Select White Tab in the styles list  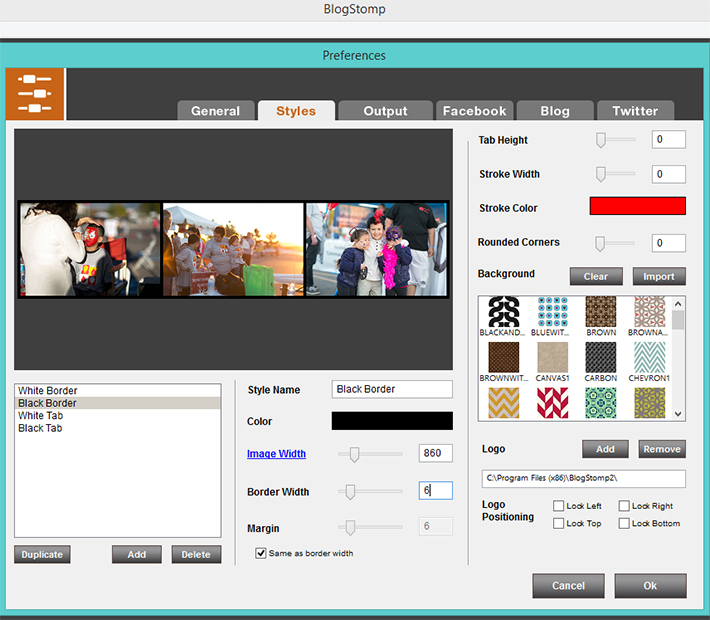[118, 416]
